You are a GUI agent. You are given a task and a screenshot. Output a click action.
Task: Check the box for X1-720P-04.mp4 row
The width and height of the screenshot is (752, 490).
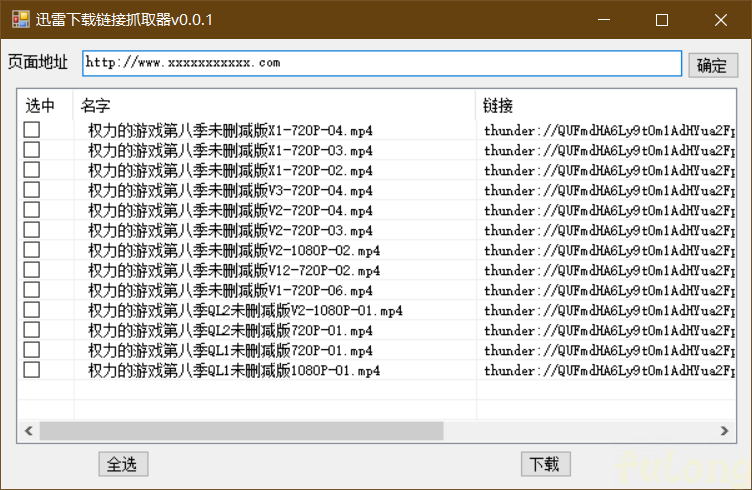pyautogui.click(x=32, y=130)
